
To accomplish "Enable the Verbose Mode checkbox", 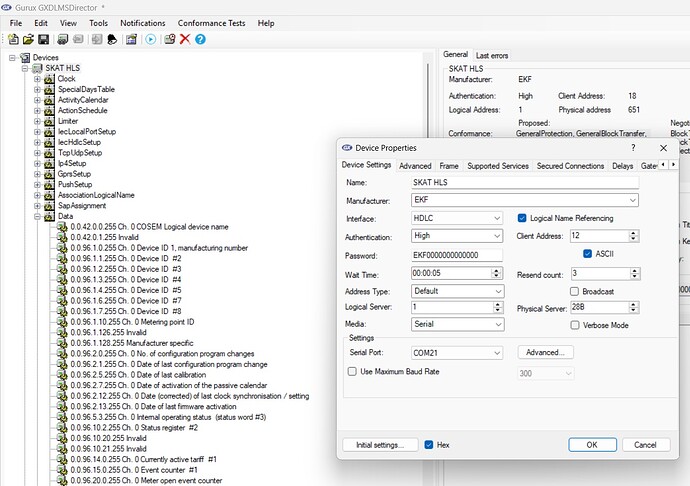I will (575, 325).
